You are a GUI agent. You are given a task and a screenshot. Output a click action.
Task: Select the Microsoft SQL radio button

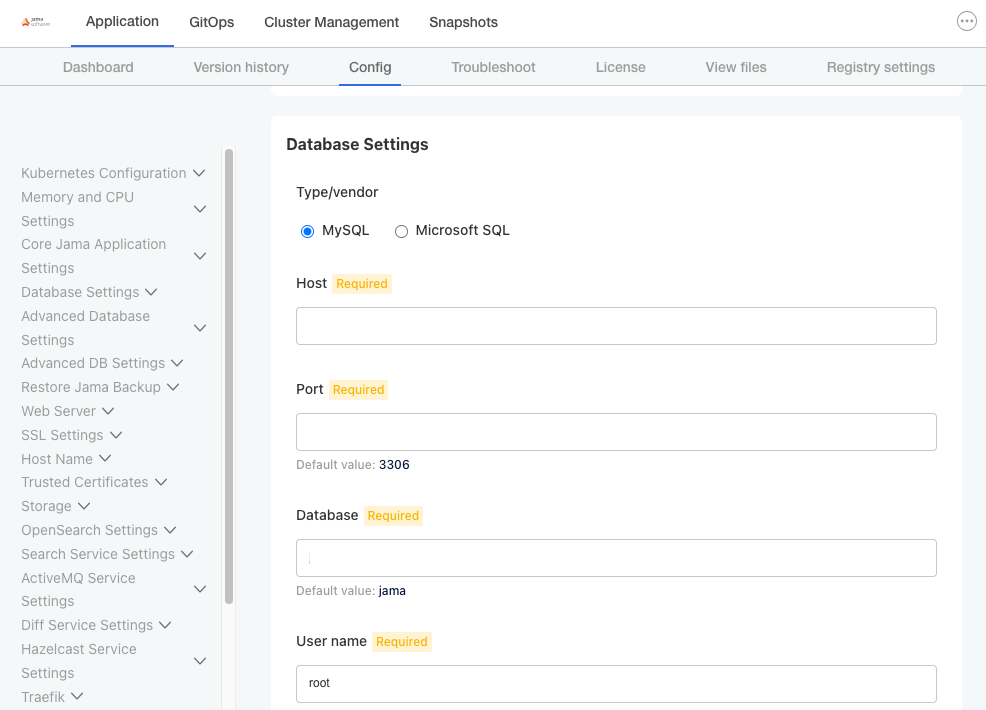[x=401, y=231]
